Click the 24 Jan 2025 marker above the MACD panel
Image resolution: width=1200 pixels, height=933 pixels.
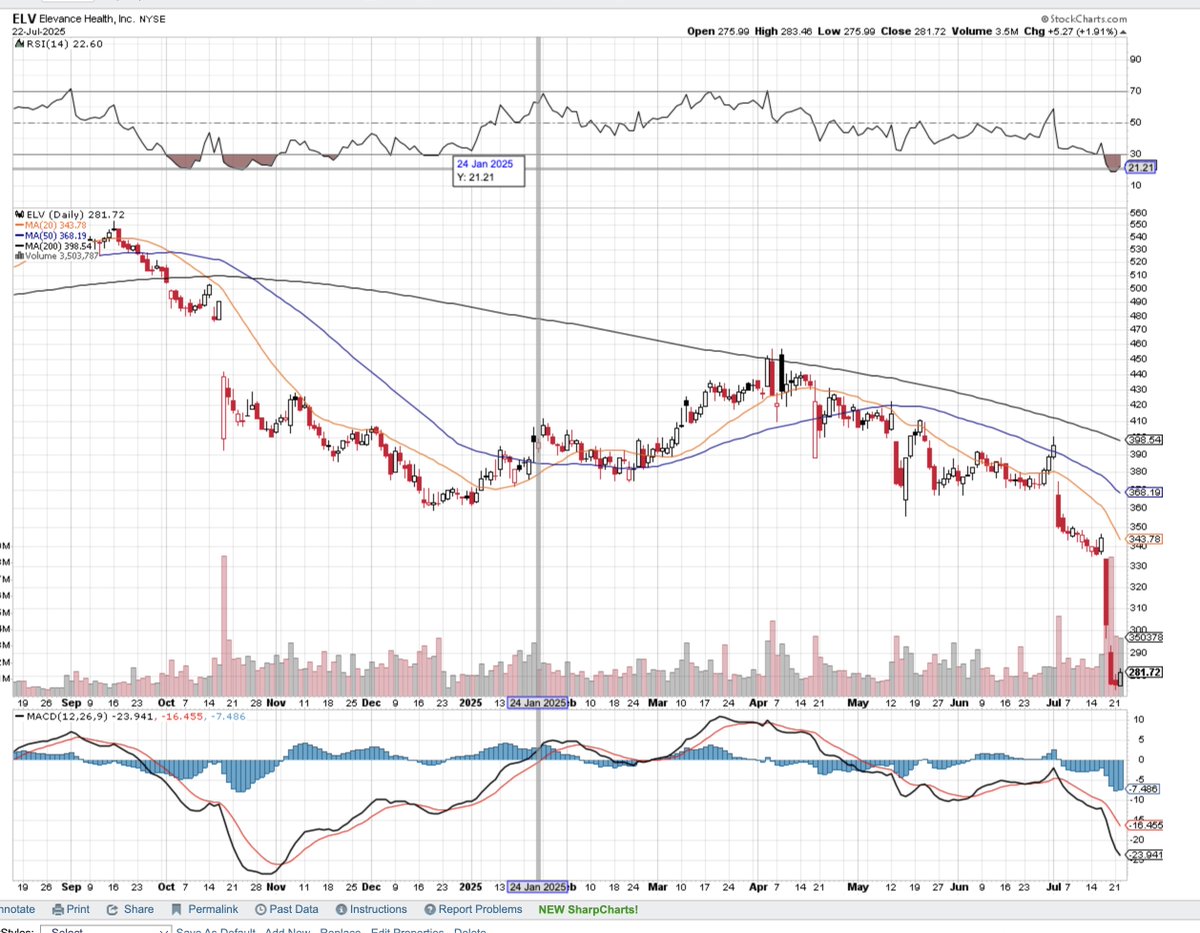point(538,702)
